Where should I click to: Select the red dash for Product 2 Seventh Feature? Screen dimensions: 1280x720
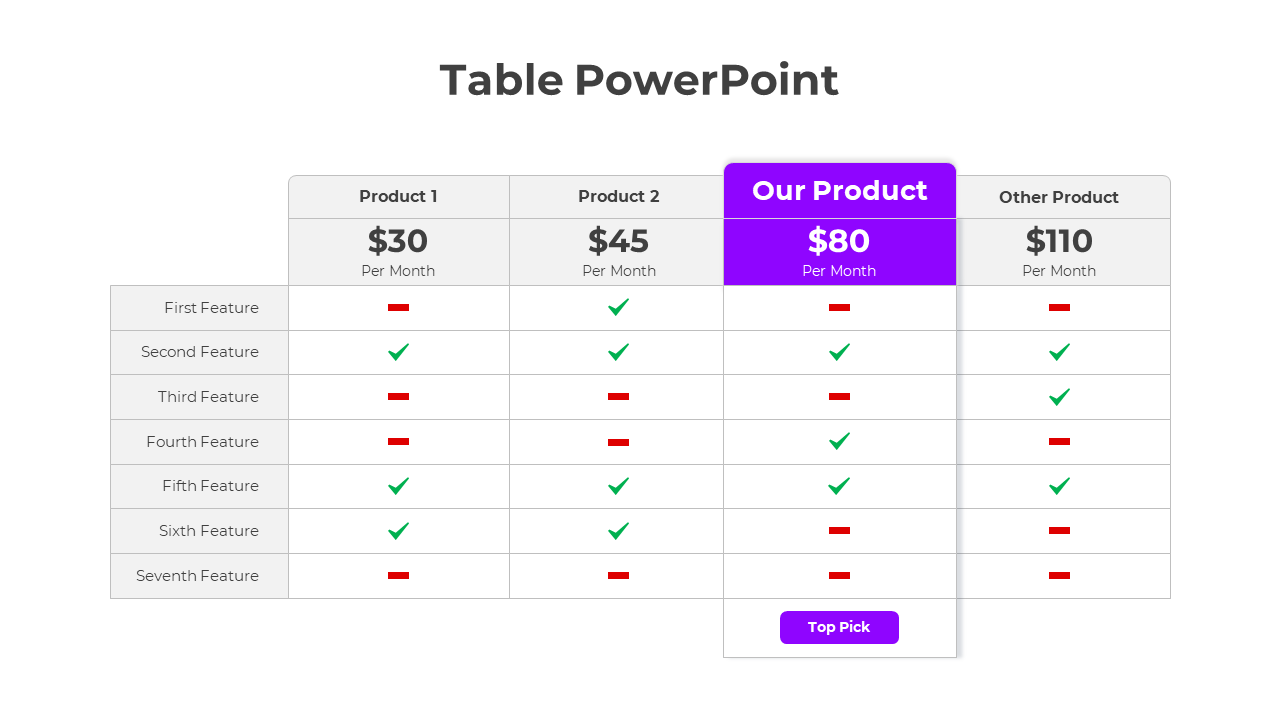618,575
